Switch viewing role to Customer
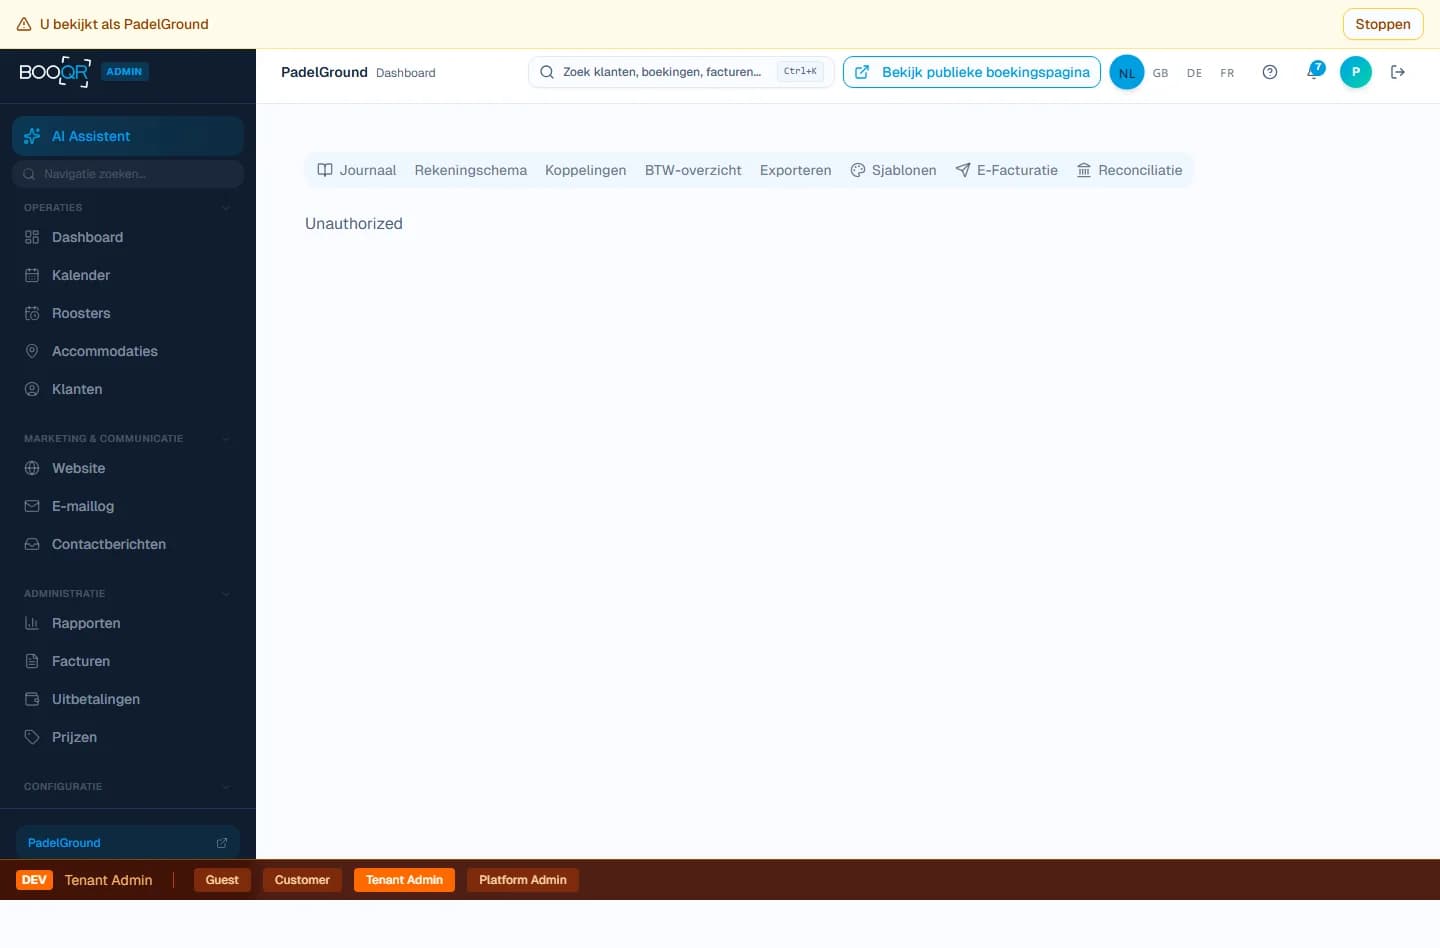This screenshot has height=948, width=1440. 302,880
